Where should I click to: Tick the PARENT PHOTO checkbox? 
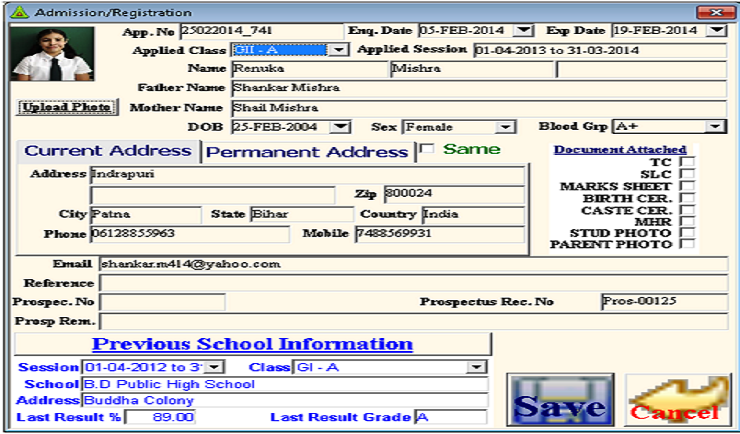pyautogui.click(x=687, y=243)
